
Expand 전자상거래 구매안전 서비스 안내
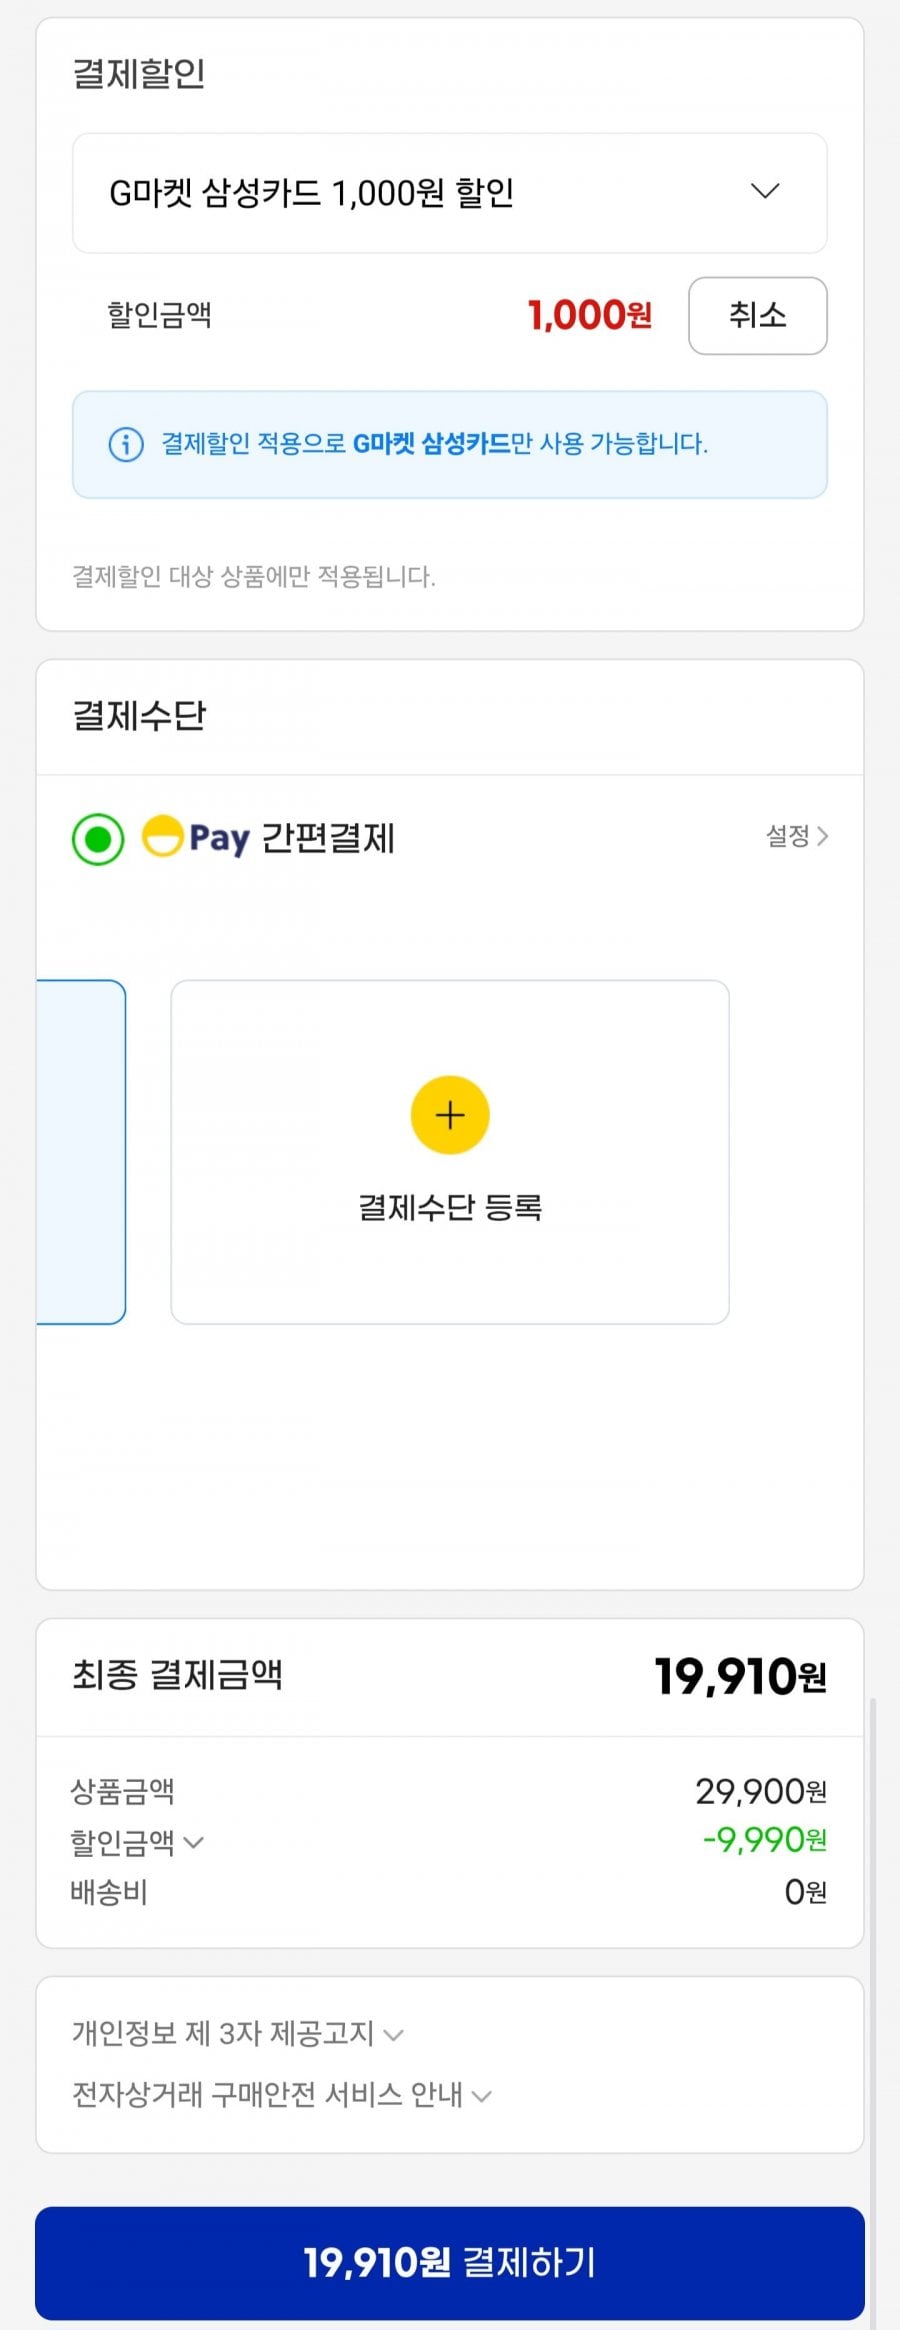(281, 2094)
